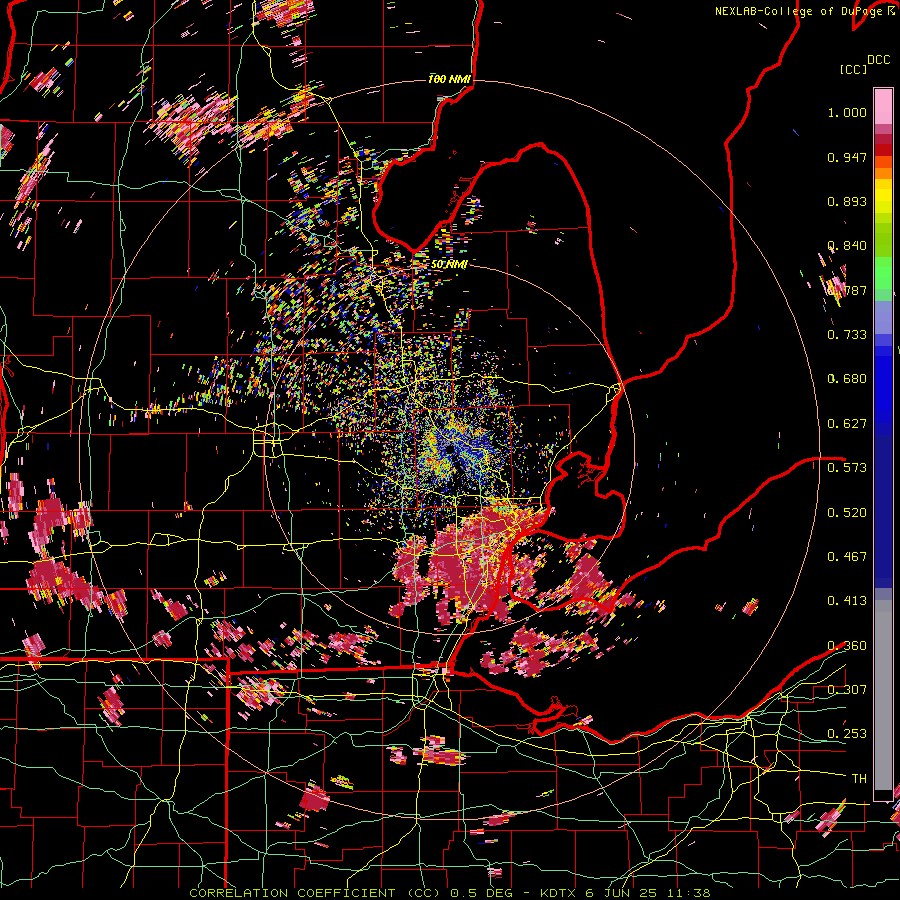
Task: Pick the yellow segment of the color bar
Action: pos(883,196)
